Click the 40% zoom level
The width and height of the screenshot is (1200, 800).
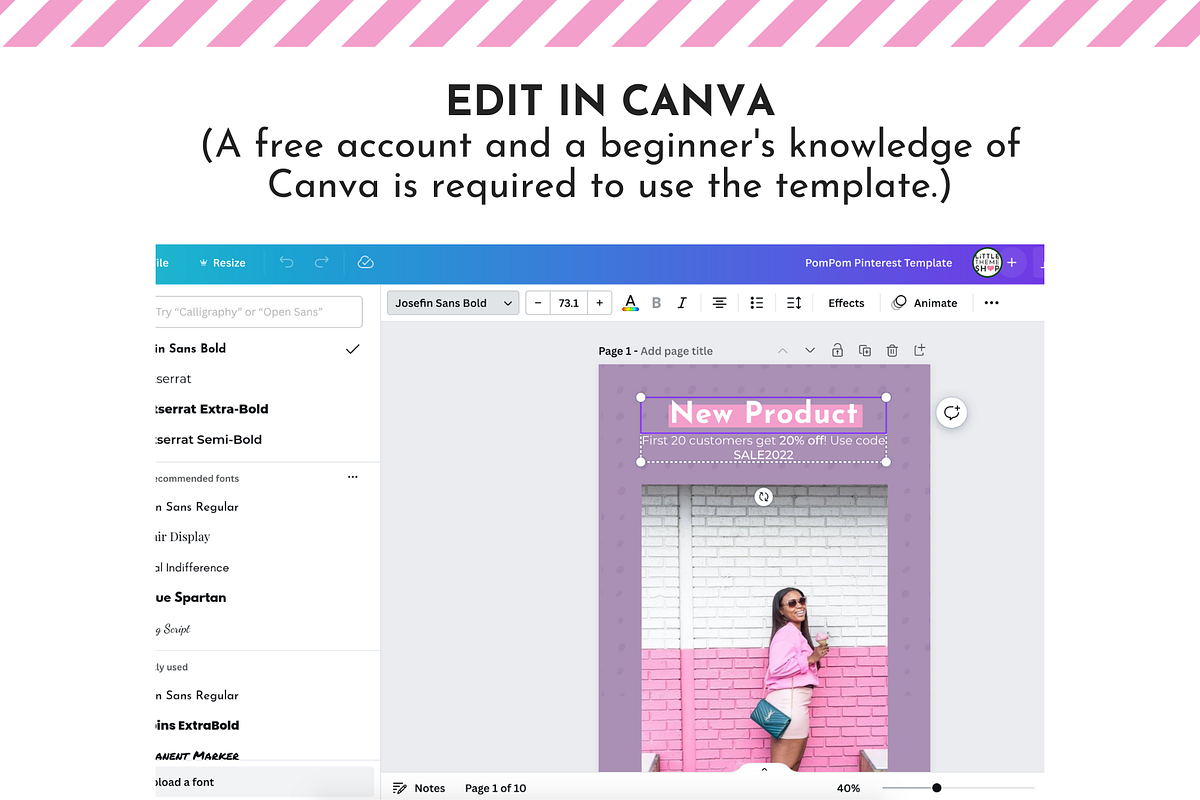848,788
